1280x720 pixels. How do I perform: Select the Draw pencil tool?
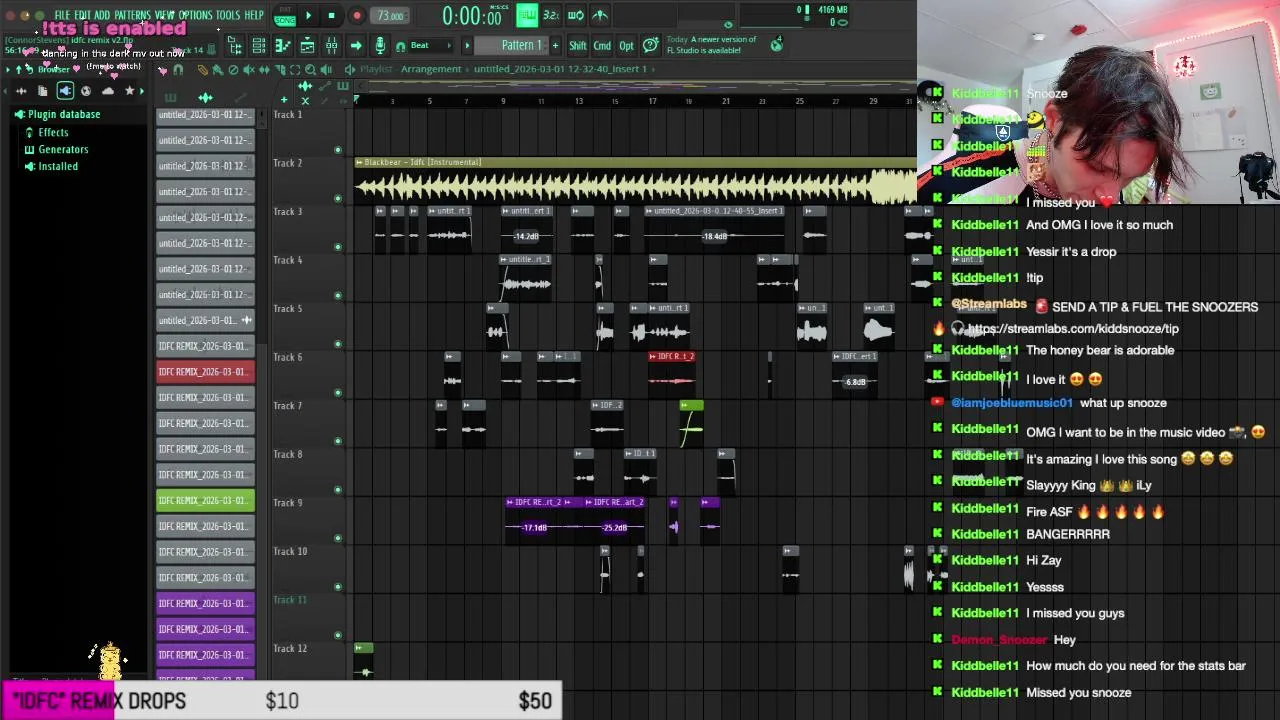point(203,69)
